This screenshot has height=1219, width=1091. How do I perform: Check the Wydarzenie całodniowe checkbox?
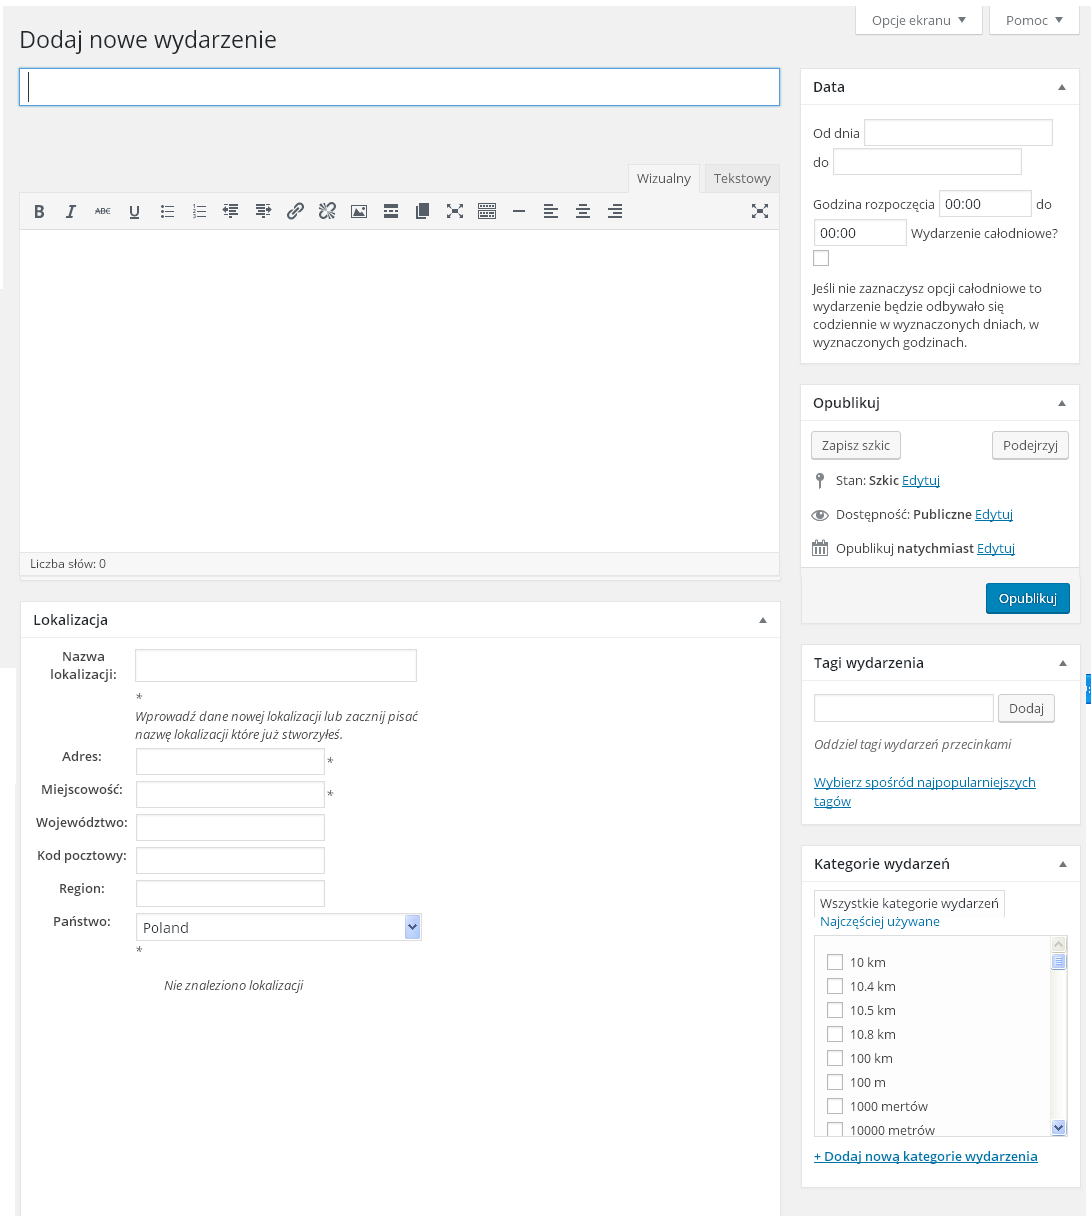click(821, 258)
